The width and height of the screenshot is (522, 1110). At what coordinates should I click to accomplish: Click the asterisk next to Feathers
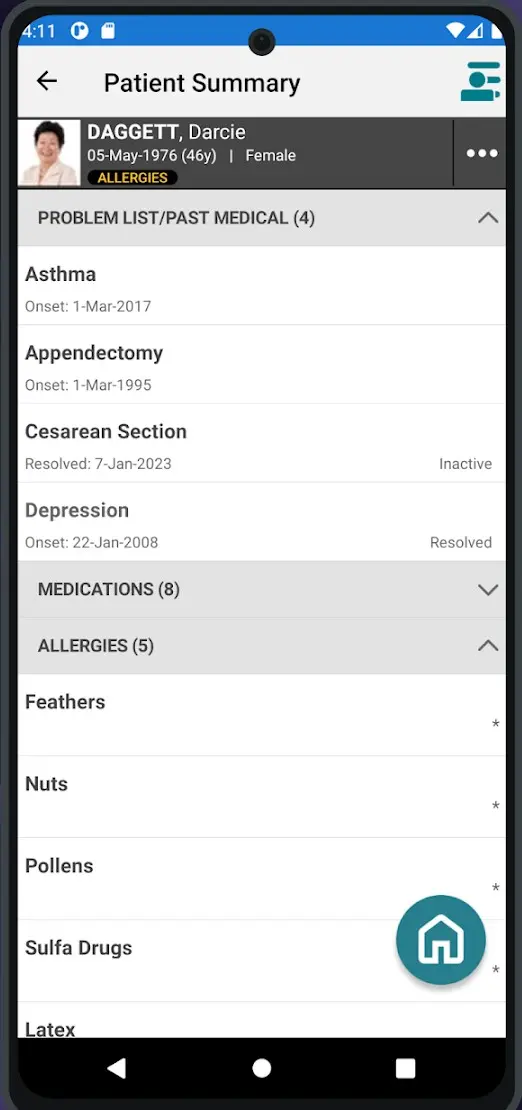coord(496,723)
